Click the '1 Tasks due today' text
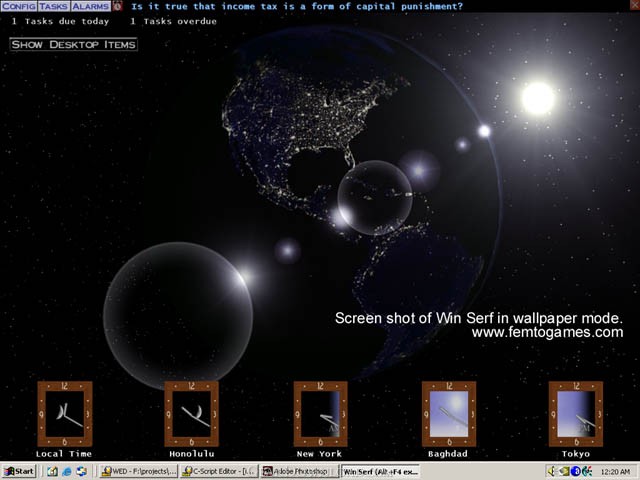This screenshot has width=640, height=480. point(60,21)
